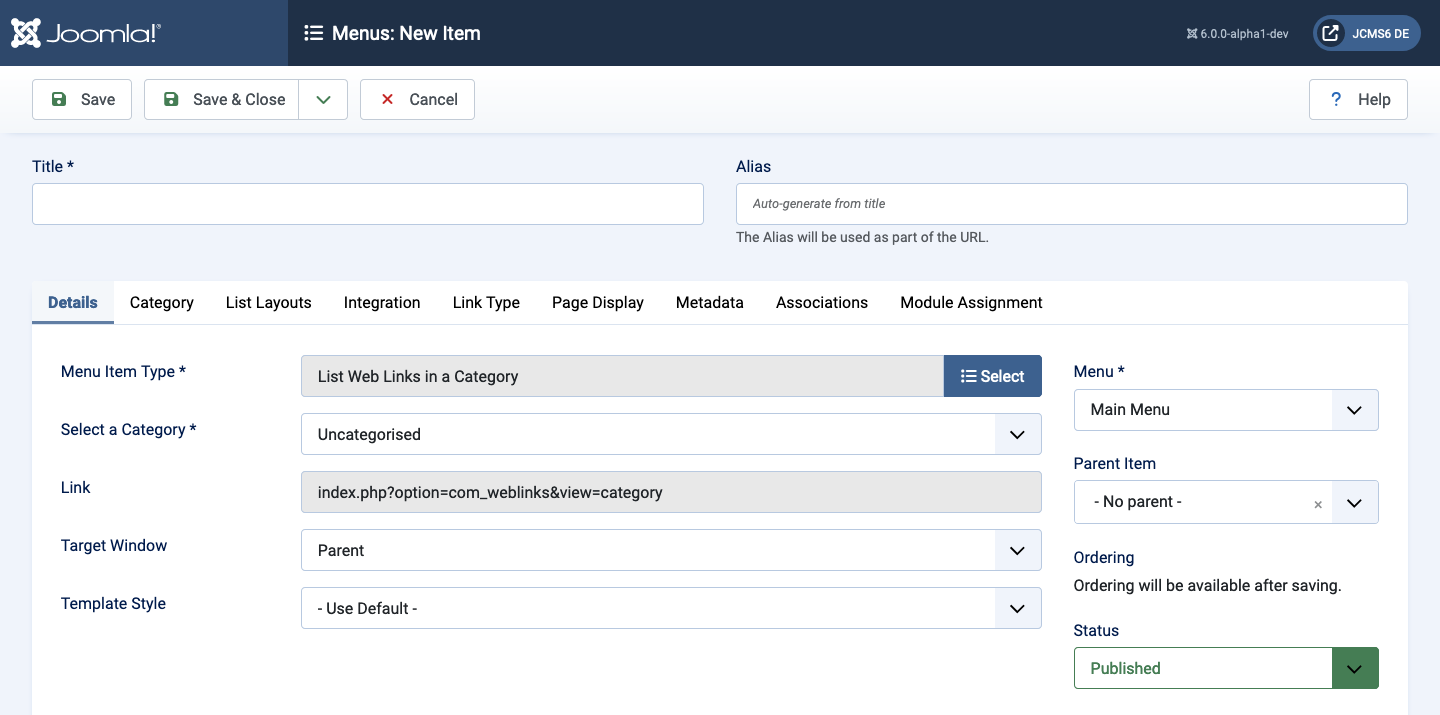Click the 'Status' label
Screen dimensions: 1440x715
pos(1096,630)
